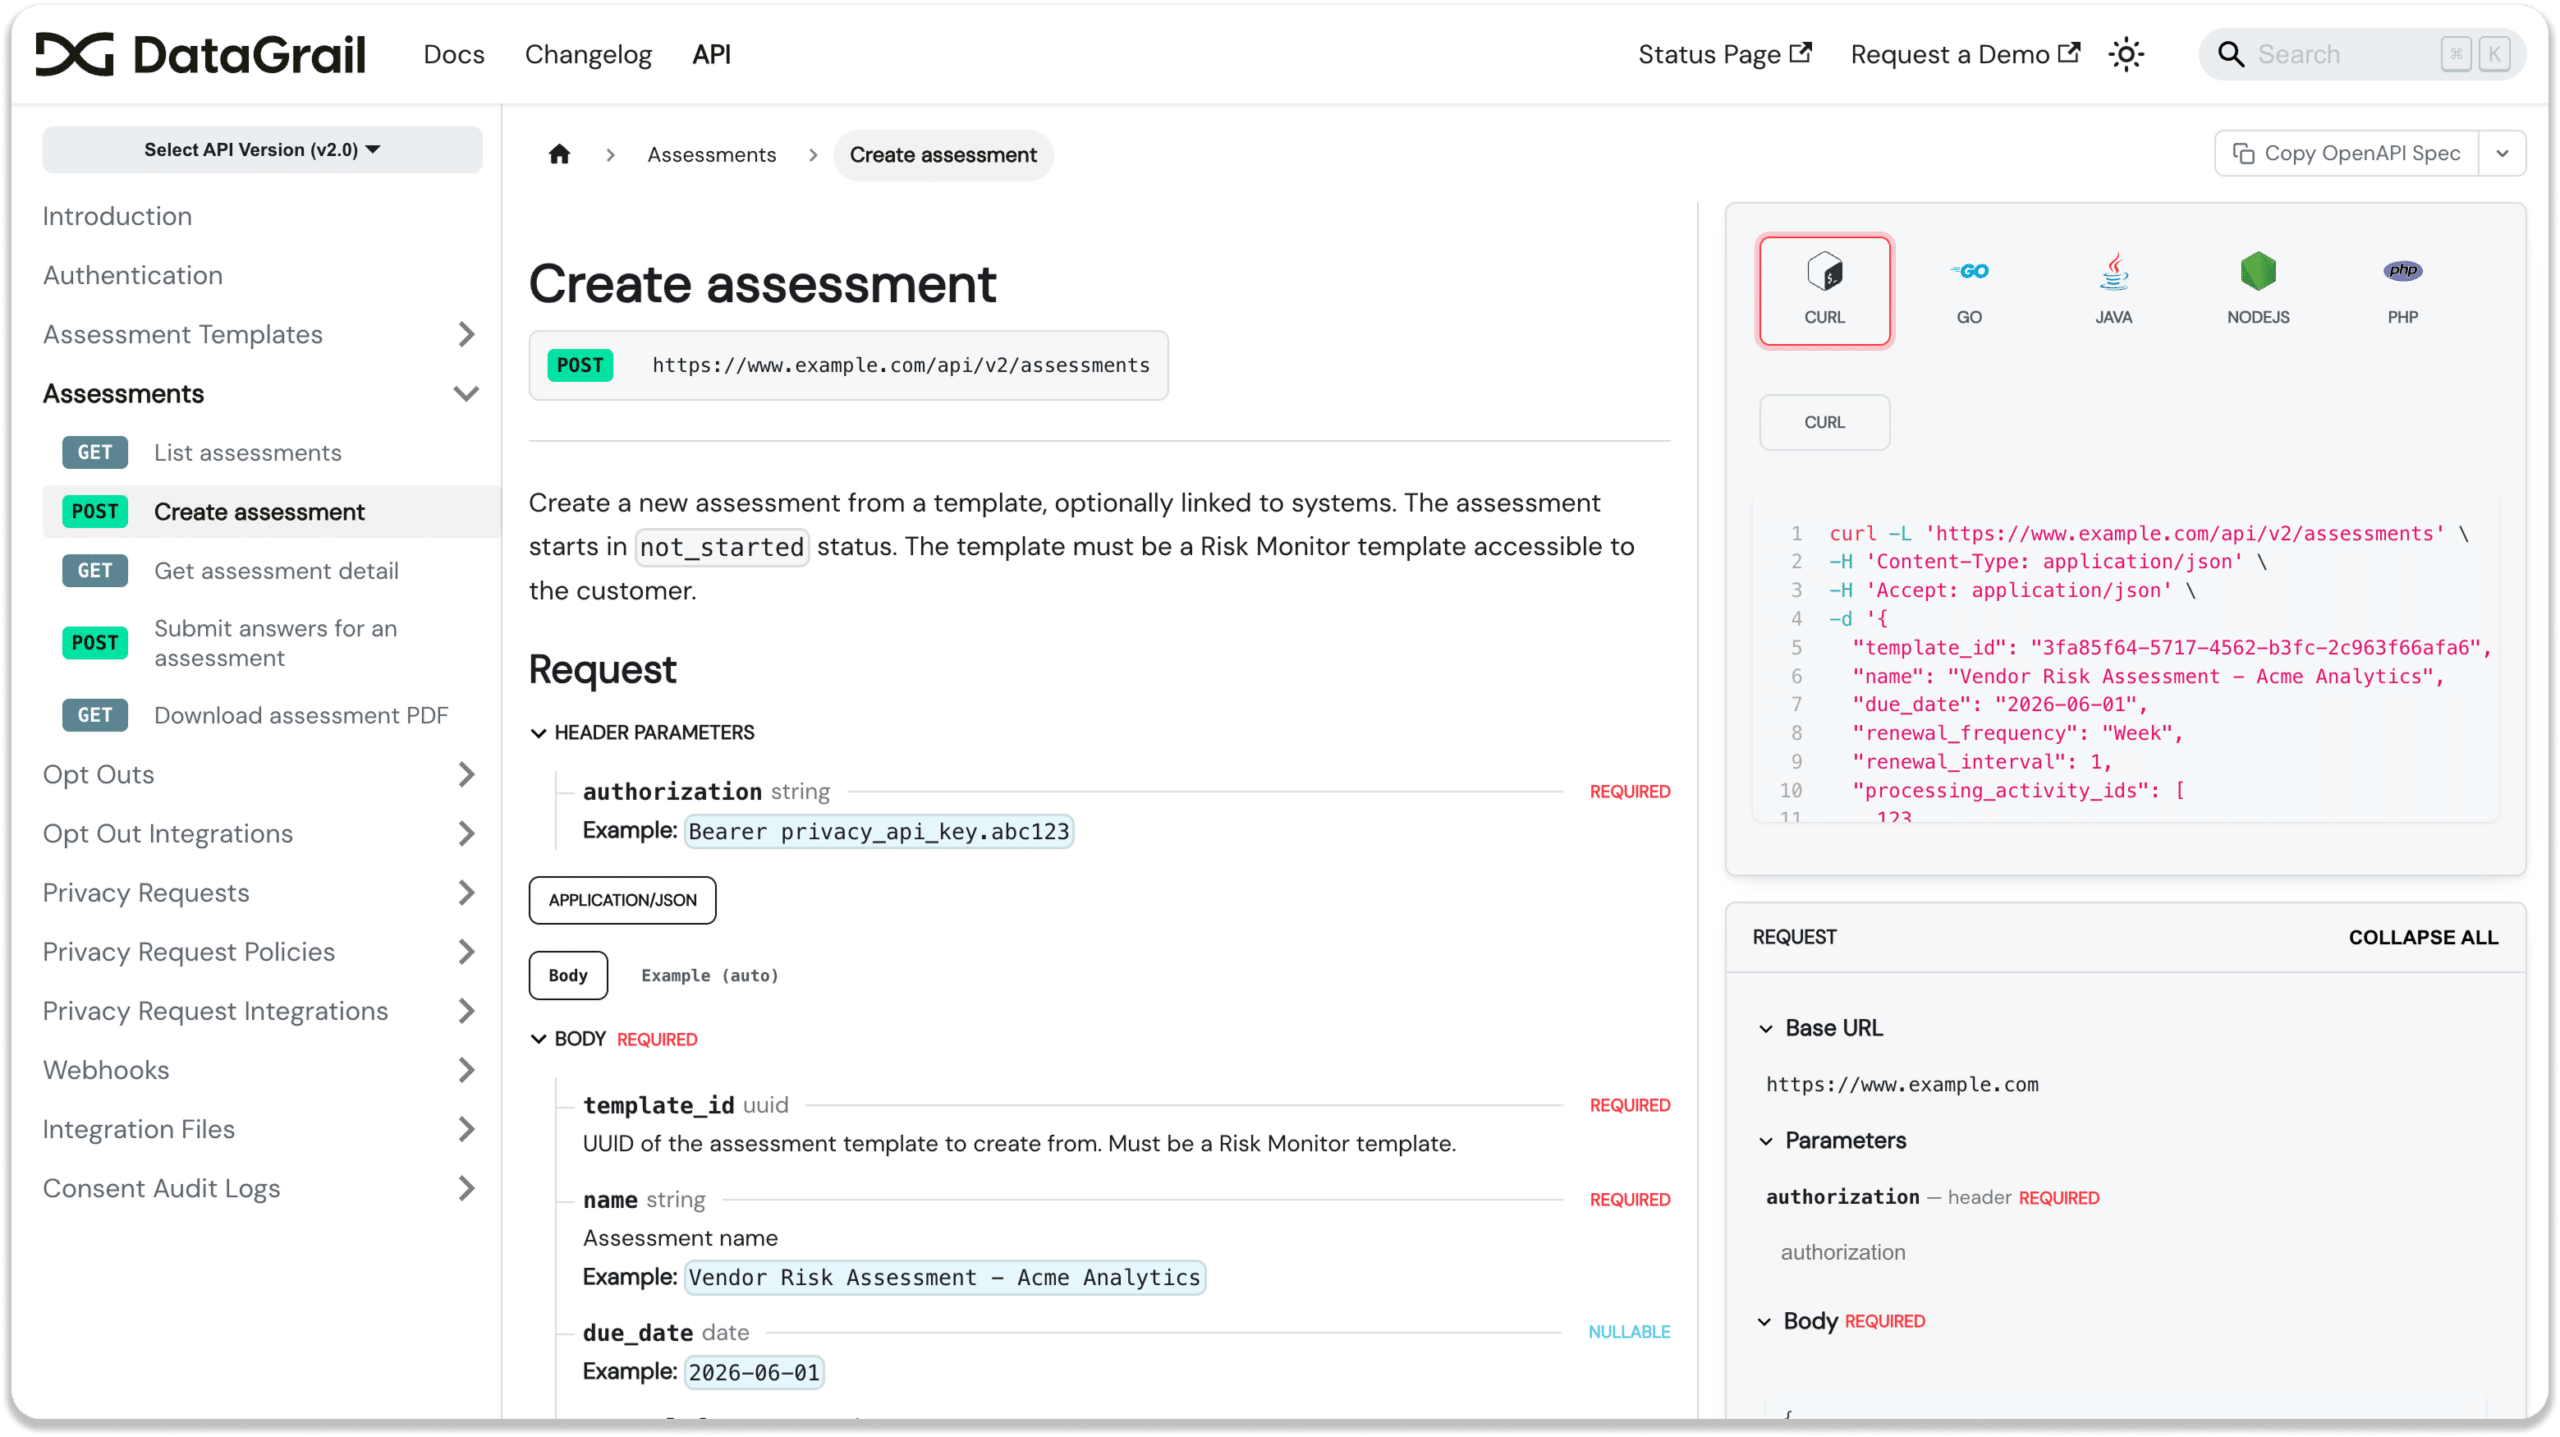Click the copy icon in Copy OpenAPI Spec
2560x1437 pixels.
pos(2243,153)
